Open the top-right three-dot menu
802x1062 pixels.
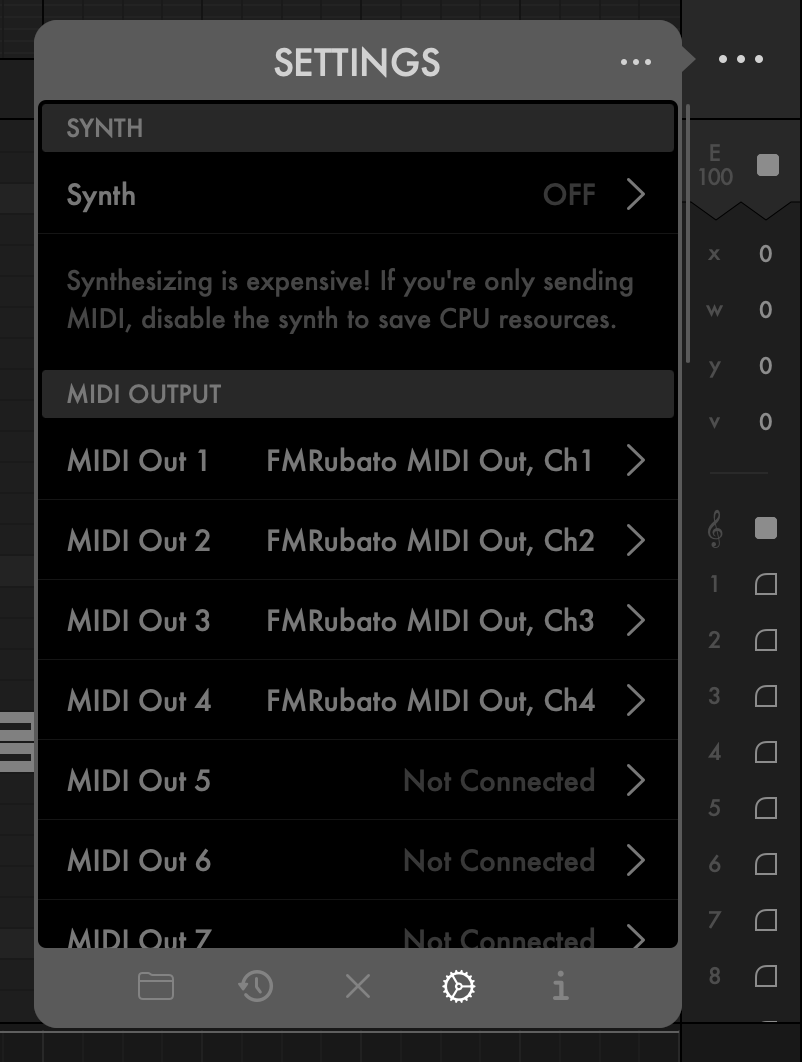(x=741, y=59)
